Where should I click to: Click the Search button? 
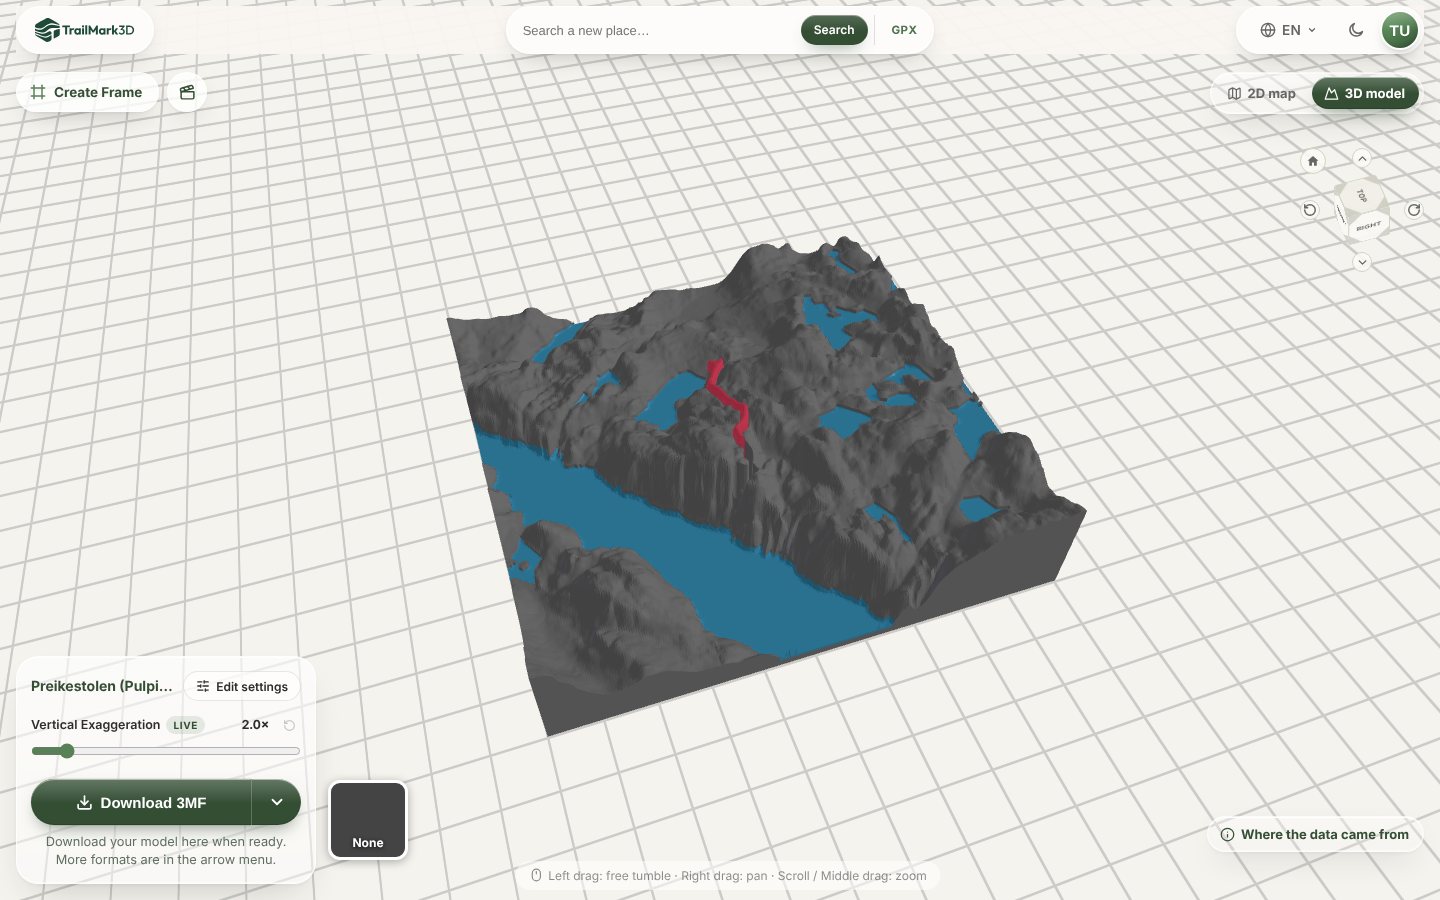pyautogui.click(x=834, y=30)
